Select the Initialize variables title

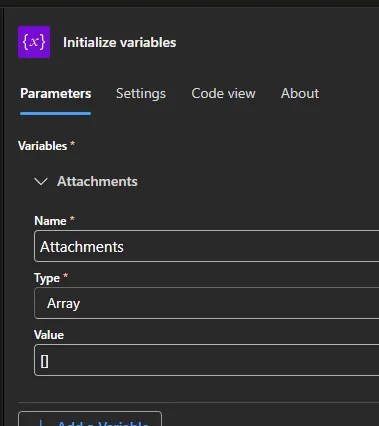120,42
